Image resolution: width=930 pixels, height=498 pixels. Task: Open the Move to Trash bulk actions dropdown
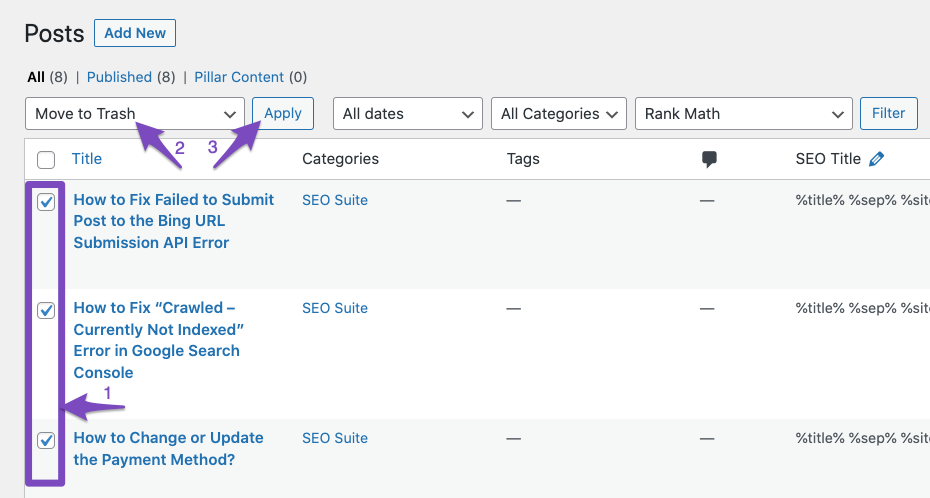tap(135, 113)
